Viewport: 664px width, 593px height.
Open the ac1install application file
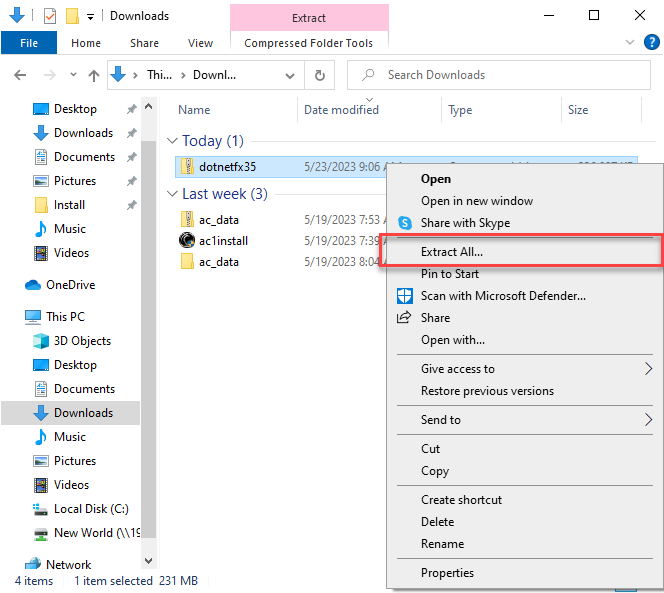[222, 240]
